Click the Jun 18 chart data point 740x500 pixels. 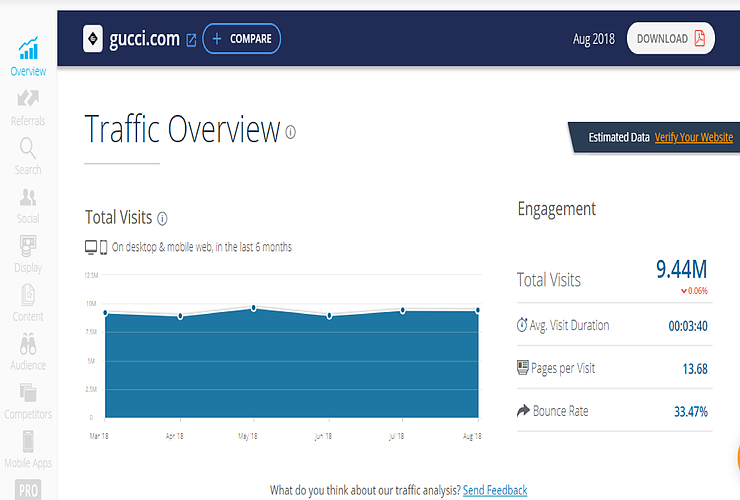pos(329,316)
